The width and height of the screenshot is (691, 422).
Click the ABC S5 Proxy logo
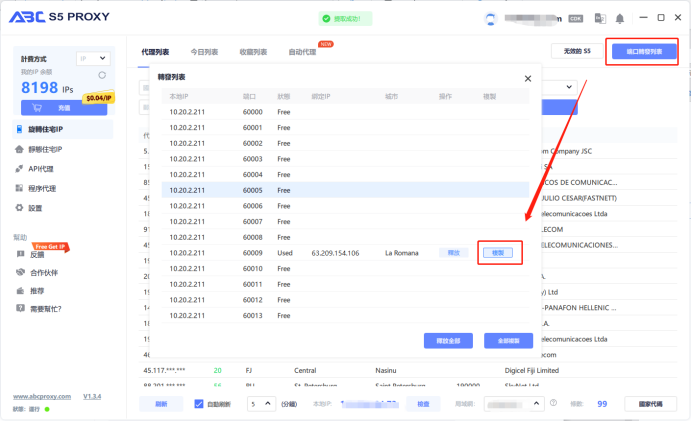tap(59, 17)
